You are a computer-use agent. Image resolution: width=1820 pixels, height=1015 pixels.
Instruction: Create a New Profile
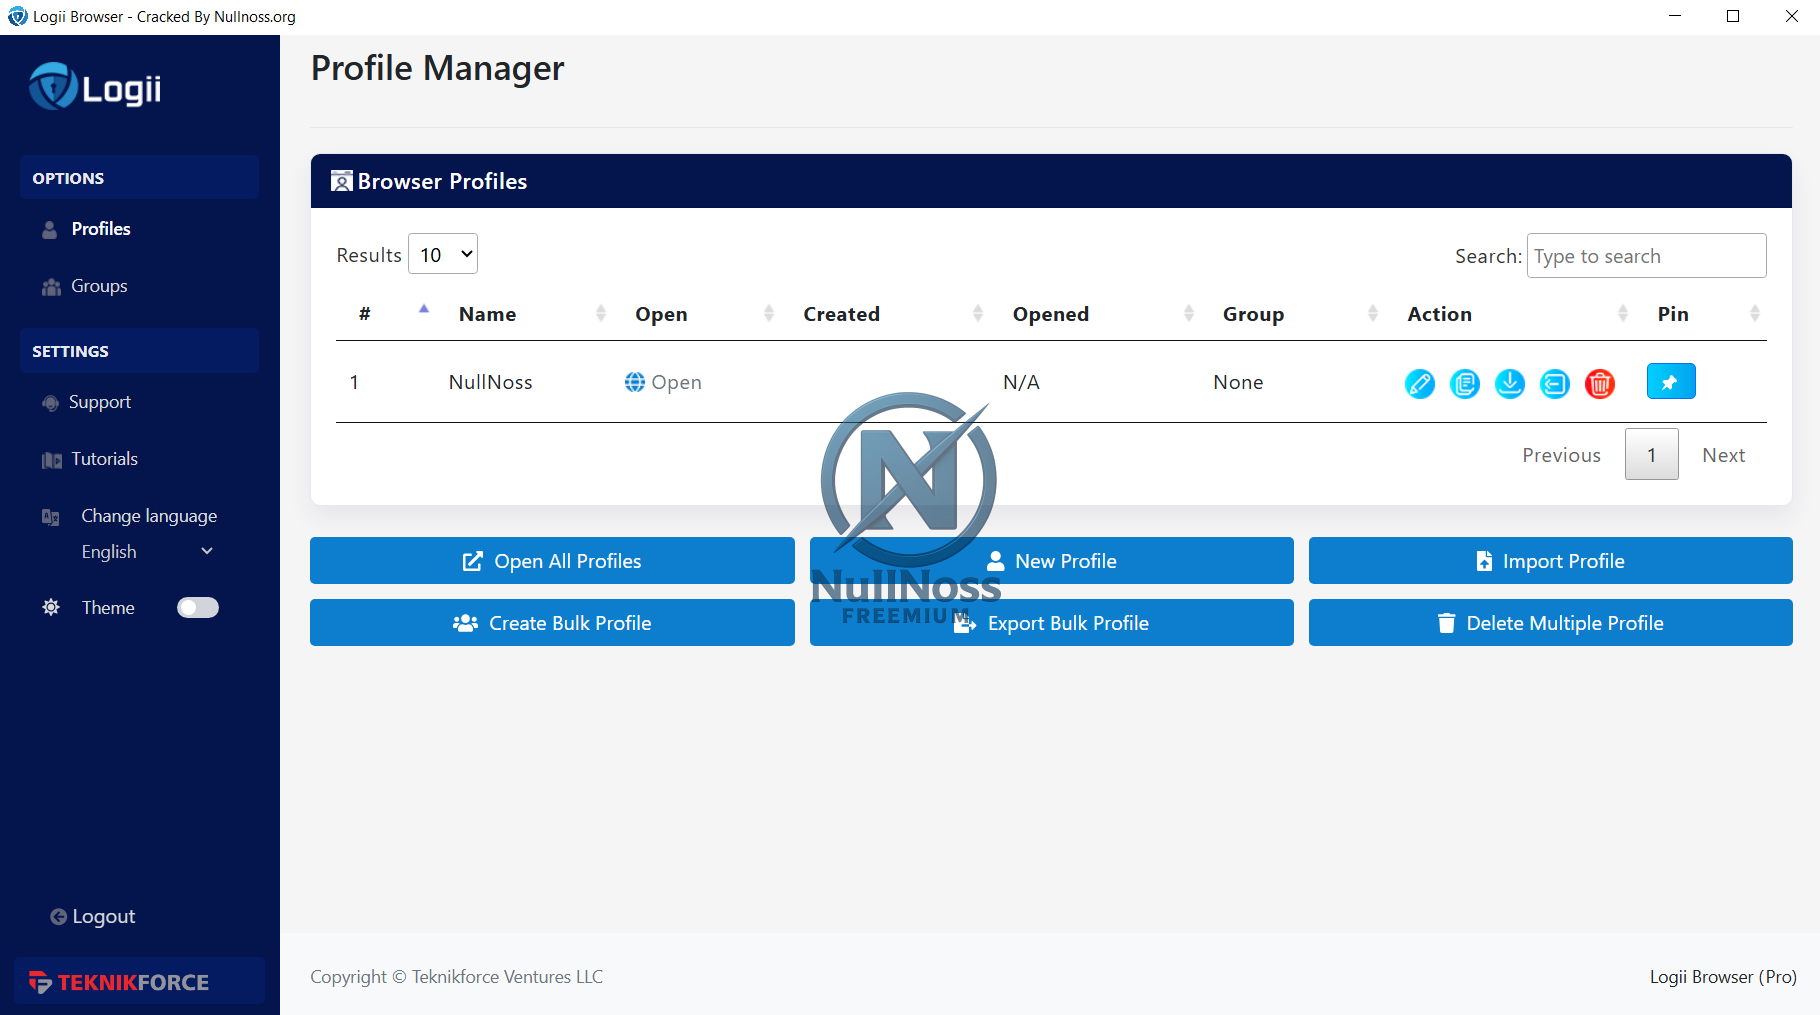pyautogui.click(x=1052, y=561)
